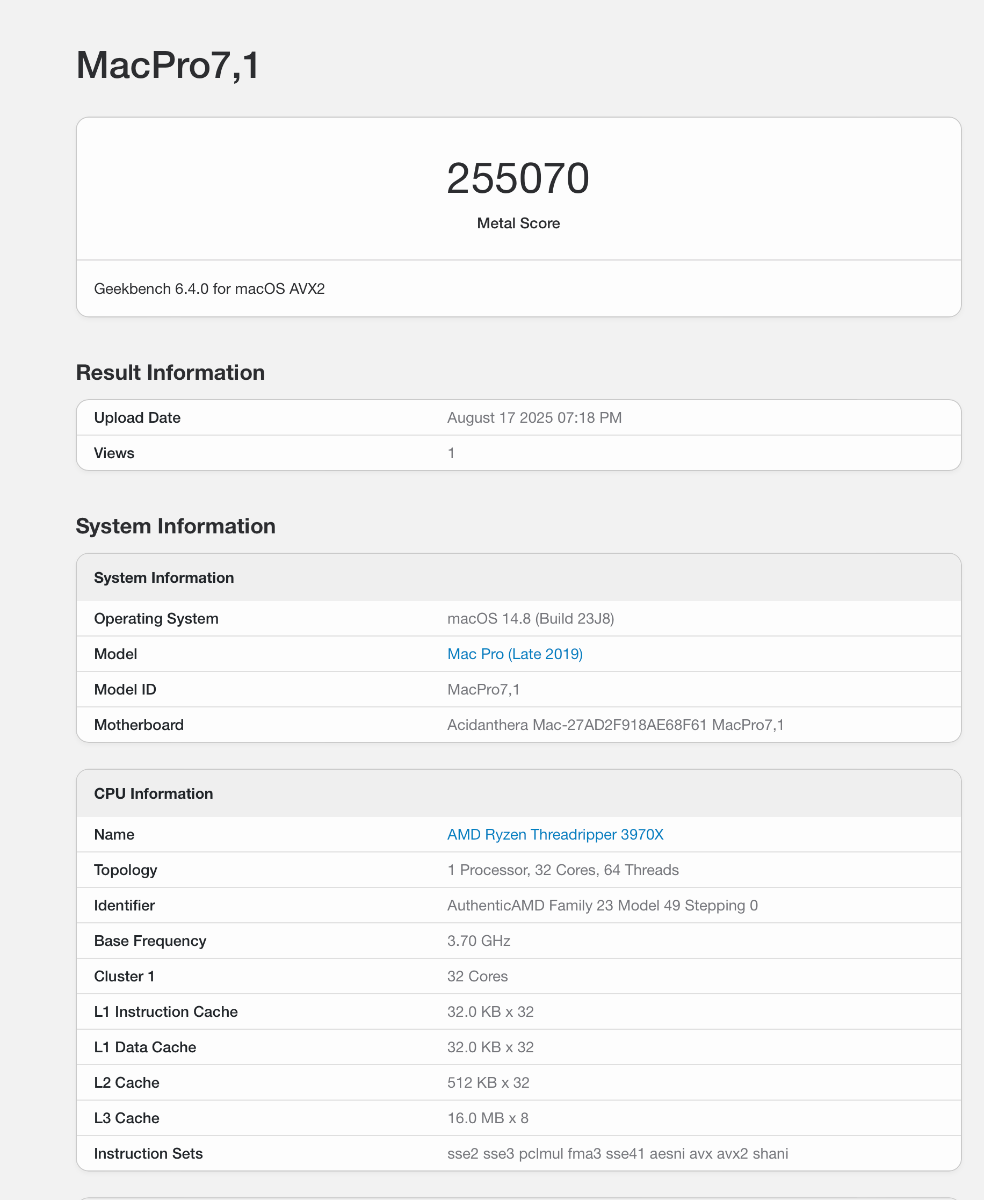
Task: Click the AuthenticAMD Family 23 identifier value
Action: point(602,905)
